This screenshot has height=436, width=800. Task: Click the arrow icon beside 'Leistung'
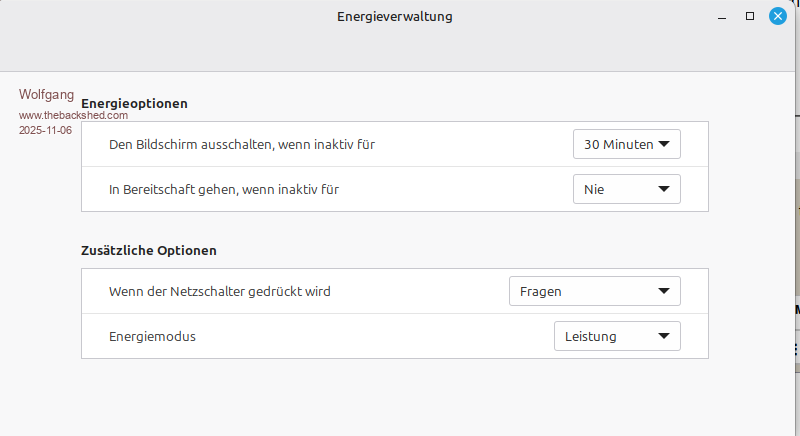point(663,336)
